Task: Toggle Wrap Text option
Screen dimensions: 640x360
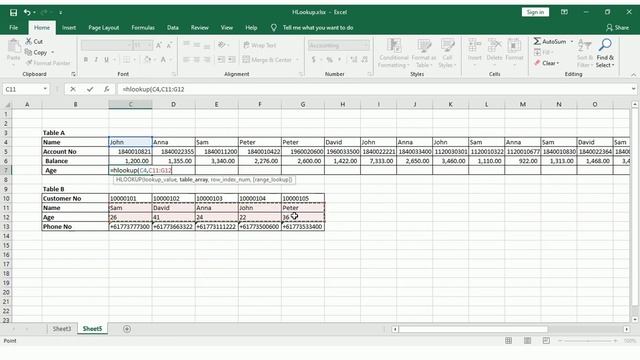Action: [260, 45]
